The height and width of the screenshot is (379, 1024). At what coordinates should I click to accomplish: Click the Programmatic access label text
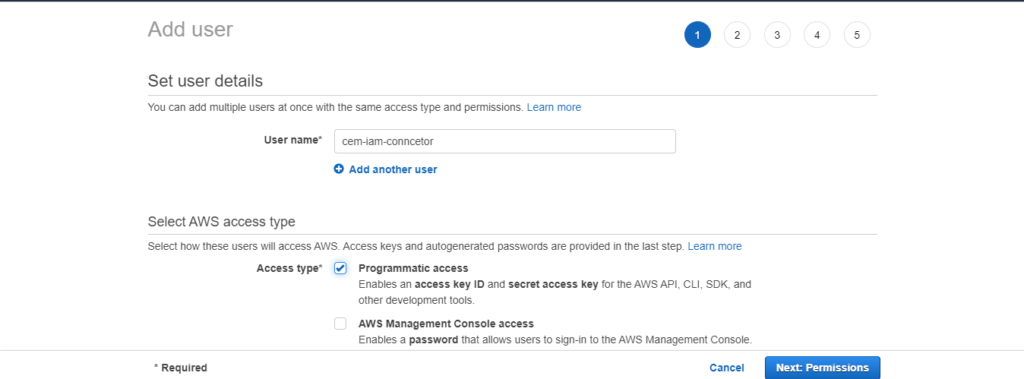(x=413, y=269)
